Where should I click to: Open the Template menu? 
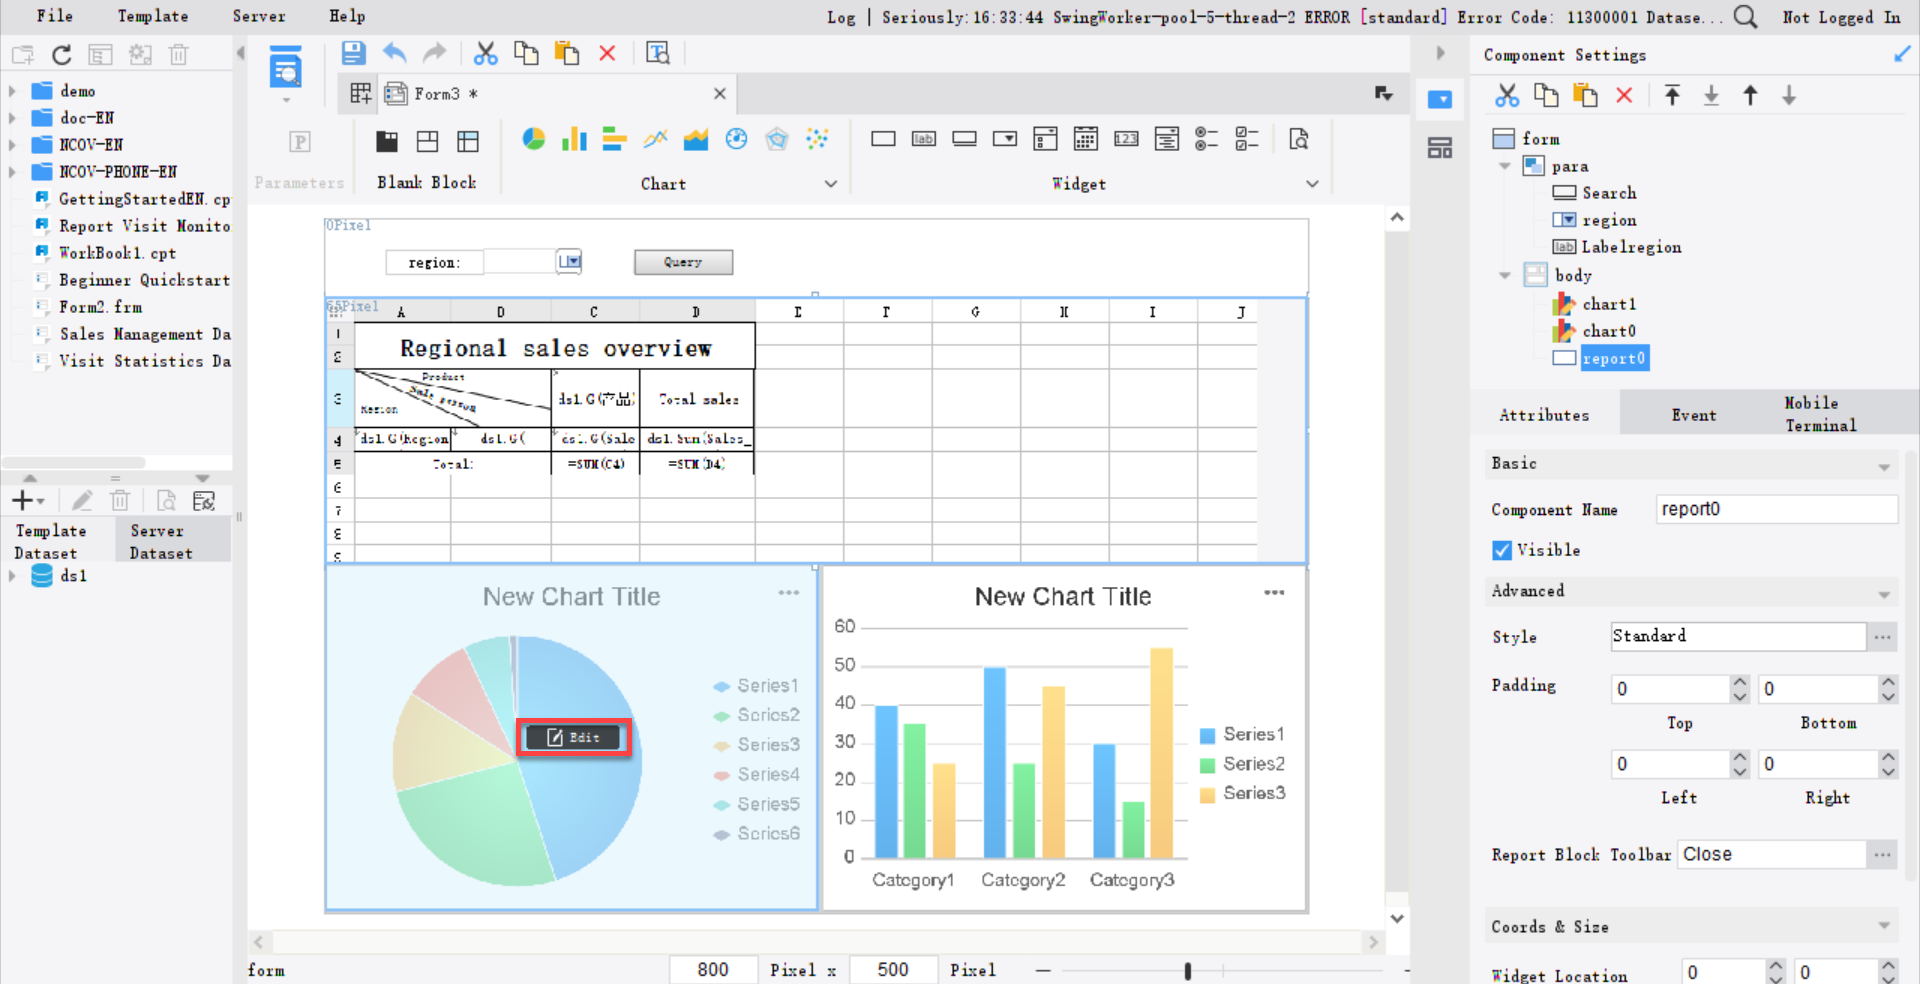coord(152,16)
